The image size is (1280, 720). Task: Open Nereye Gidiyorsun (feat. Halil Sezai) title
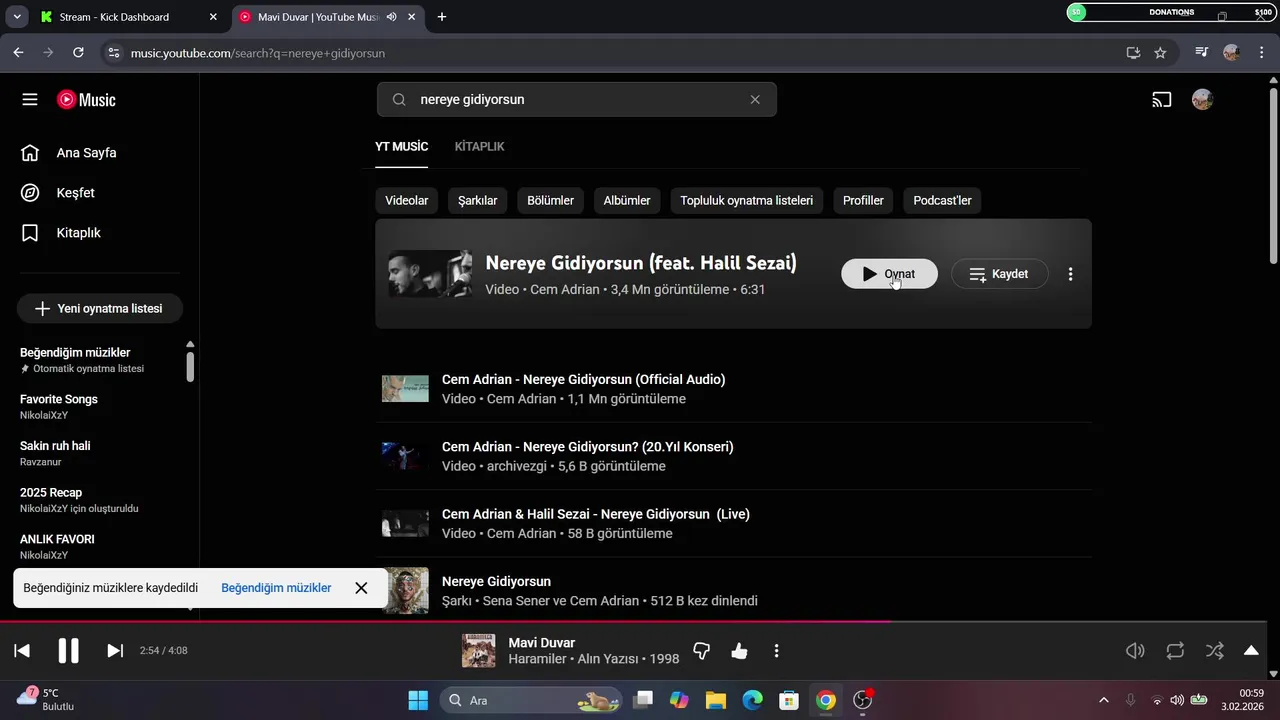(641, 263)
